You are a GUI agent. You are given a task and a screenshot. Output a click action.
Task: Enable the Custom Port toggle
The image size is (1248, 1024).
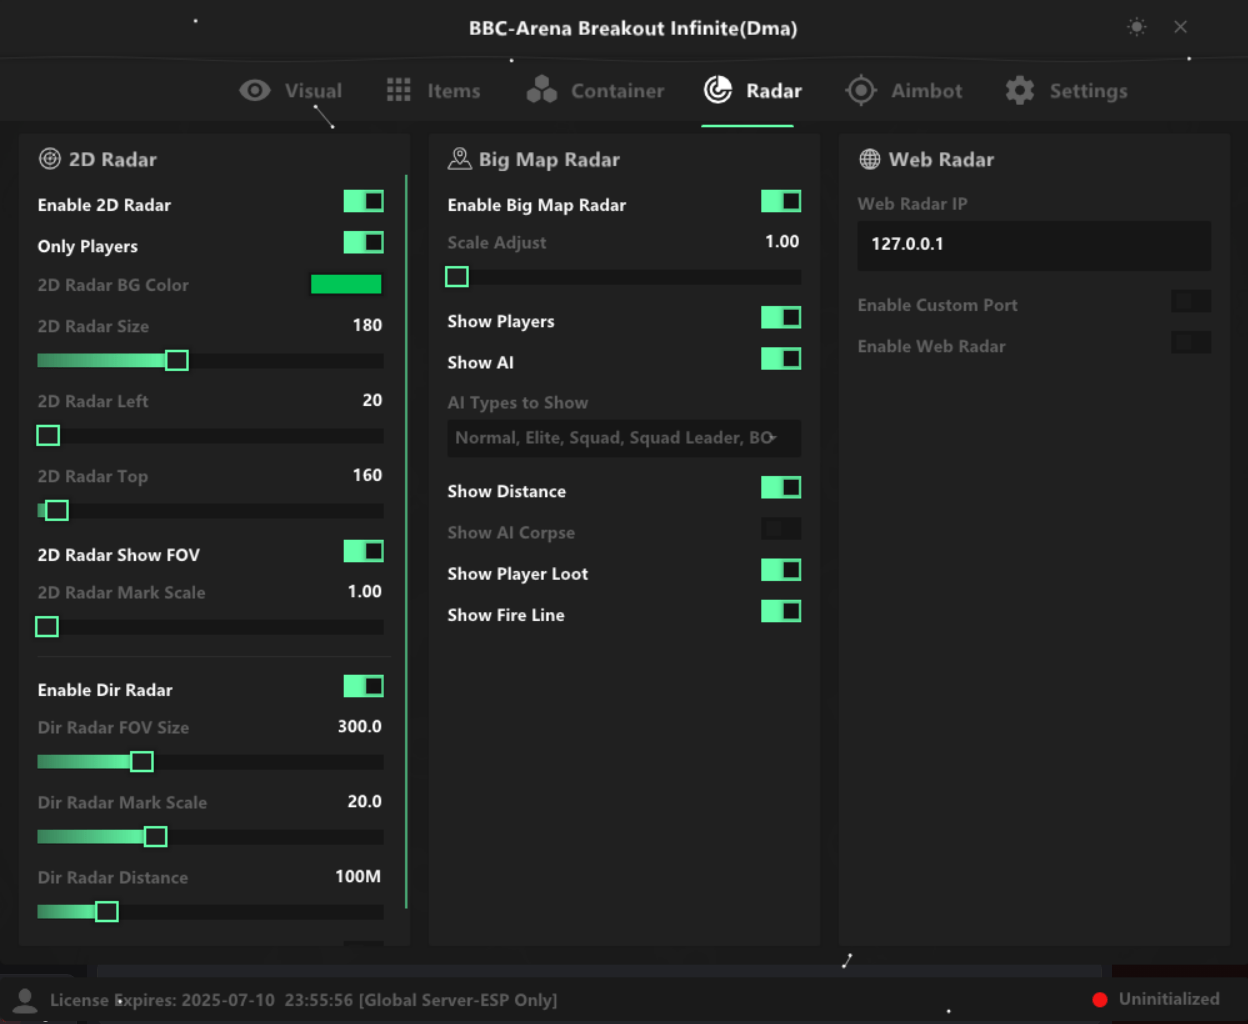click(1191, 302)
